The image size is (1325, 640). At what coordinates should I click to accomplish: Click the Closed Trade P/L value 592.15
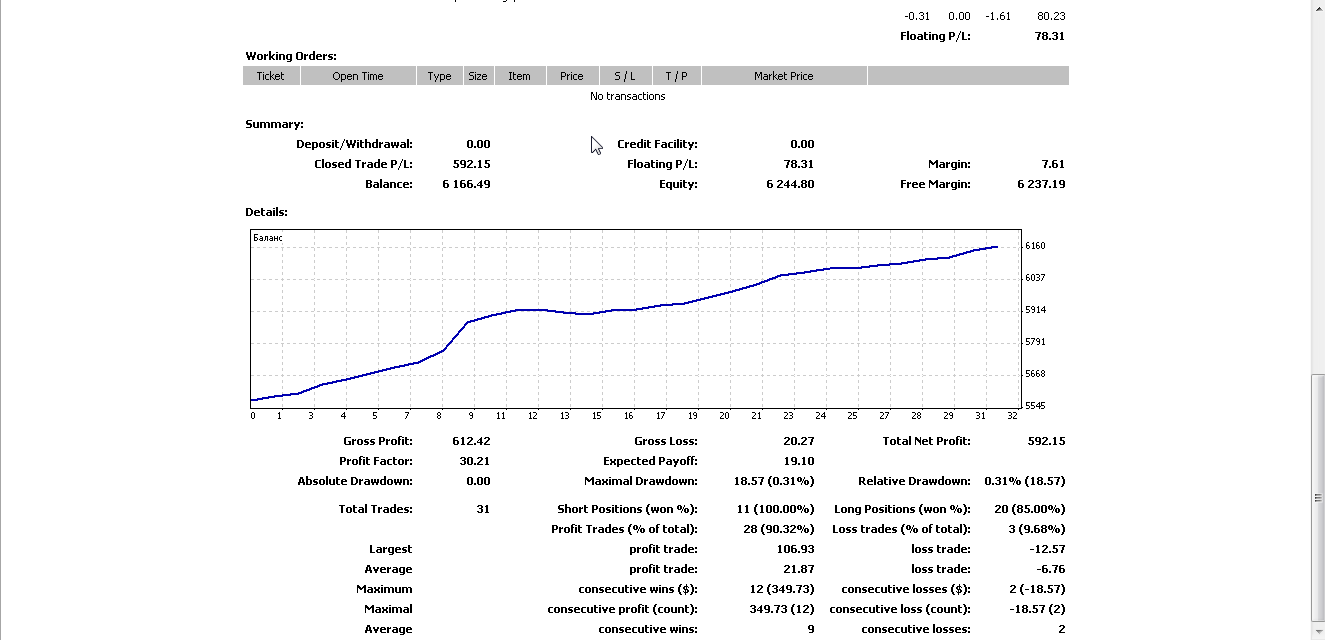click(x=471, y=164)
